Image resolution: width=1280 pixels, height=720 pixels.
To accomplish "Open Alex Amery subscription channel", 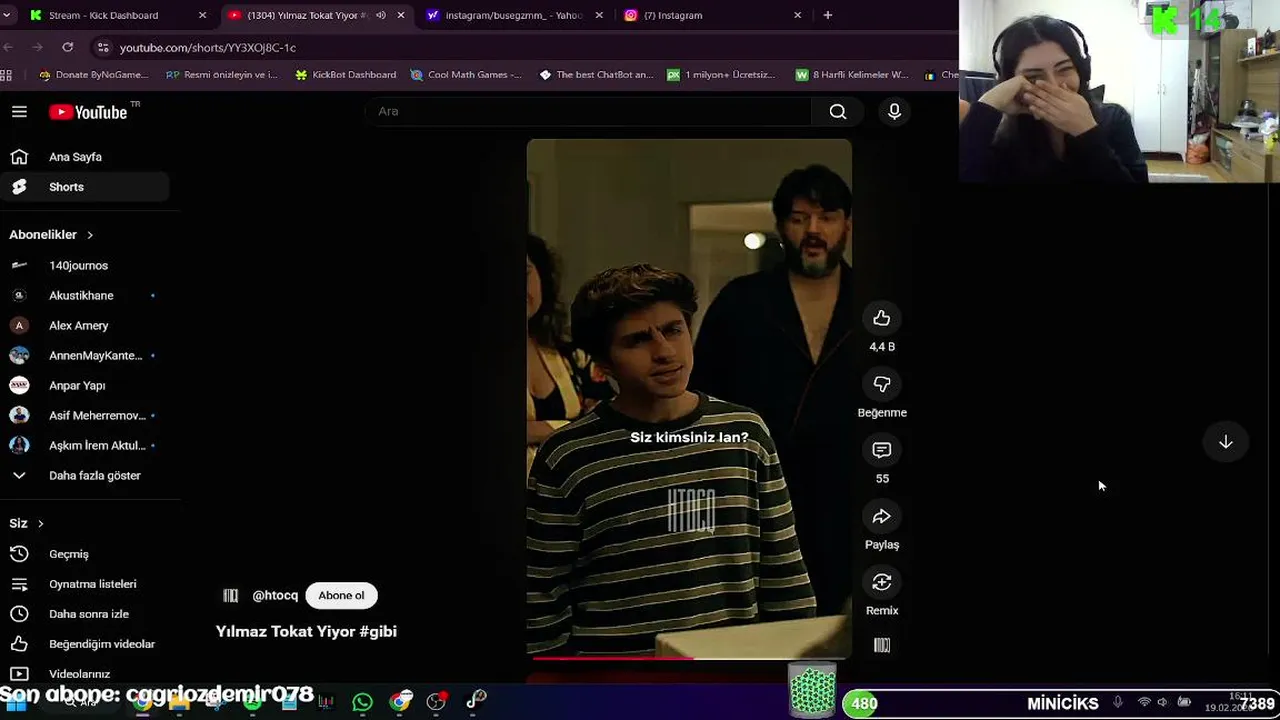I will coord(85,325).
